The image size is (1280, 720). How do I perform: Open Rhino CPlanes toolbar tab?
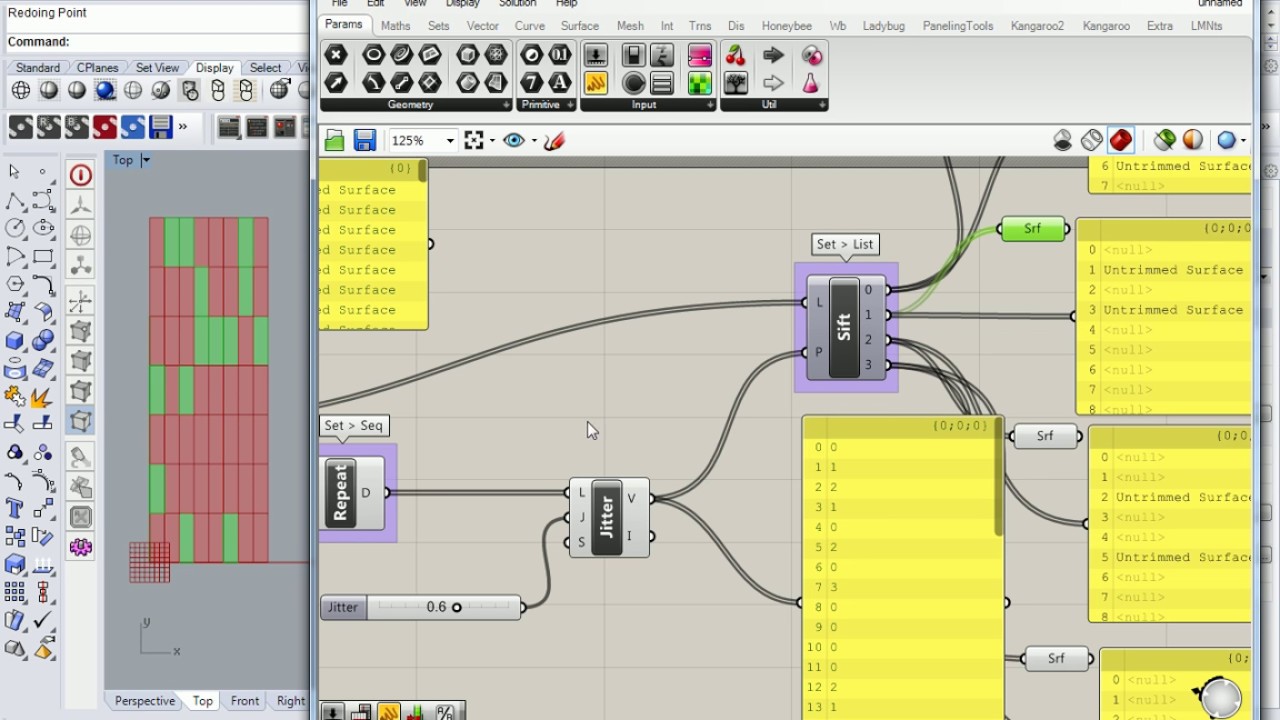click(x=98, y=68)
